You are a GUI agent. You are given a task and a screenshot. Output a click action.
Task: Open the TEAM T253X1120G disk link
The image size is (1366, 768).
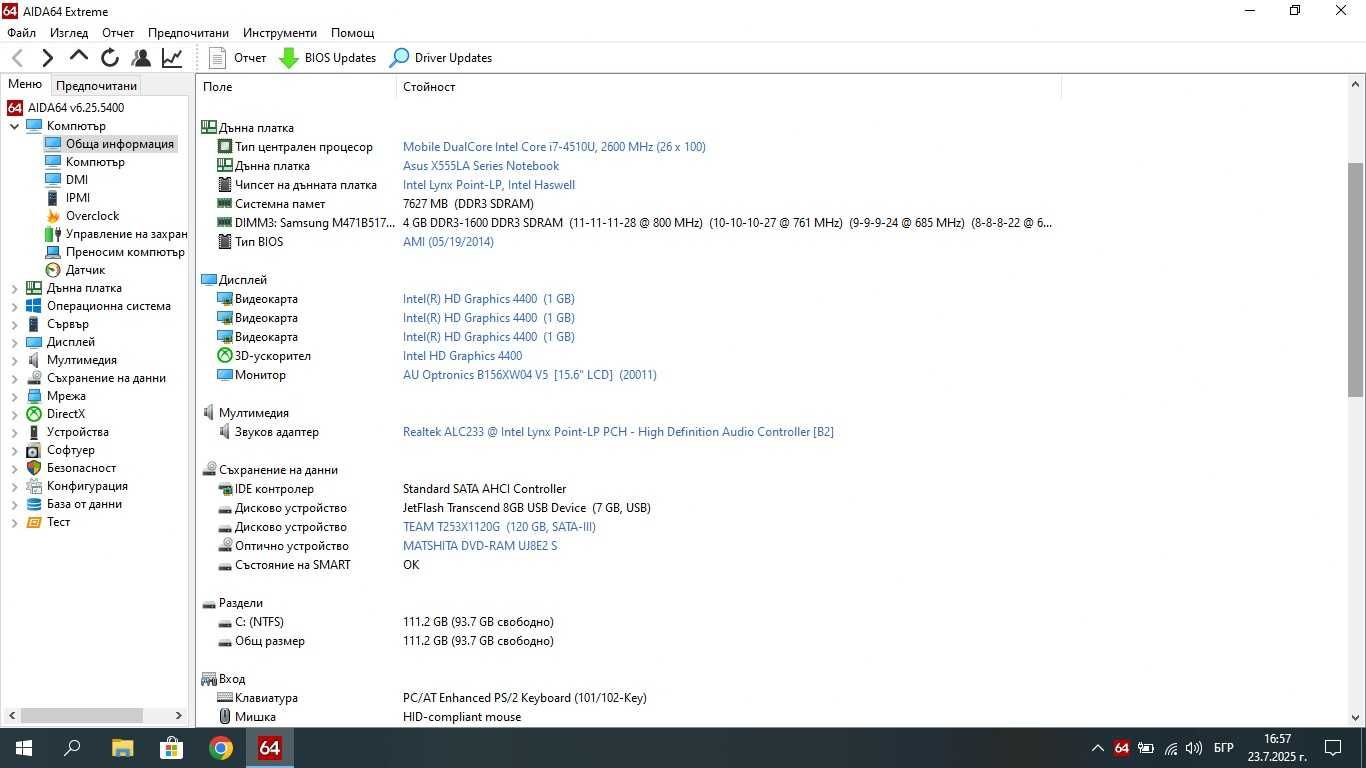coord(499,527)
